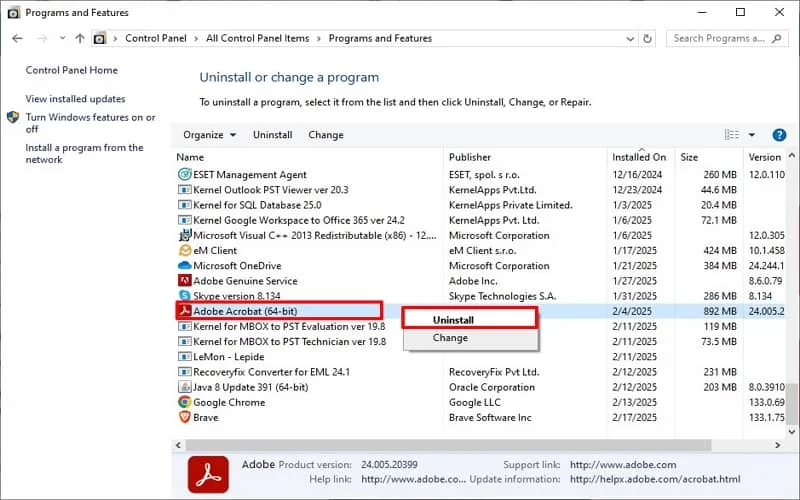The height and width of the screenshot is (500, 800).
Task: Sort by the Installed On column header
Action: point(641,157)
